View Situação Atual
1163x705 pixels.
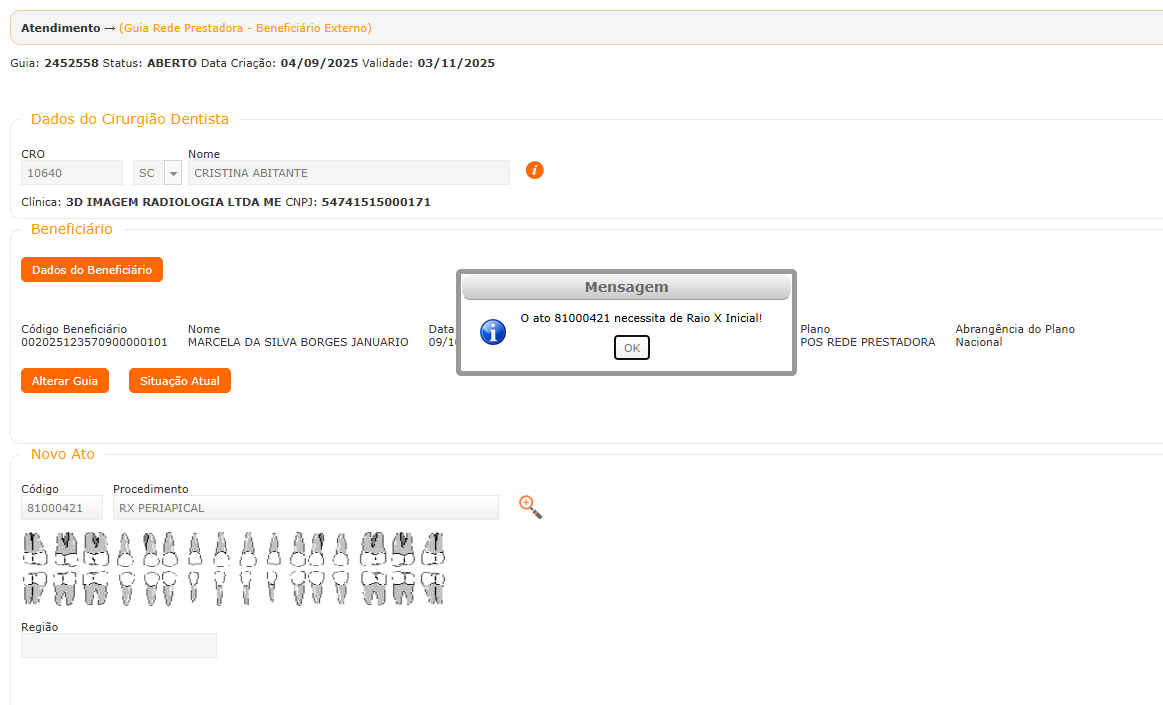(179, 381)
